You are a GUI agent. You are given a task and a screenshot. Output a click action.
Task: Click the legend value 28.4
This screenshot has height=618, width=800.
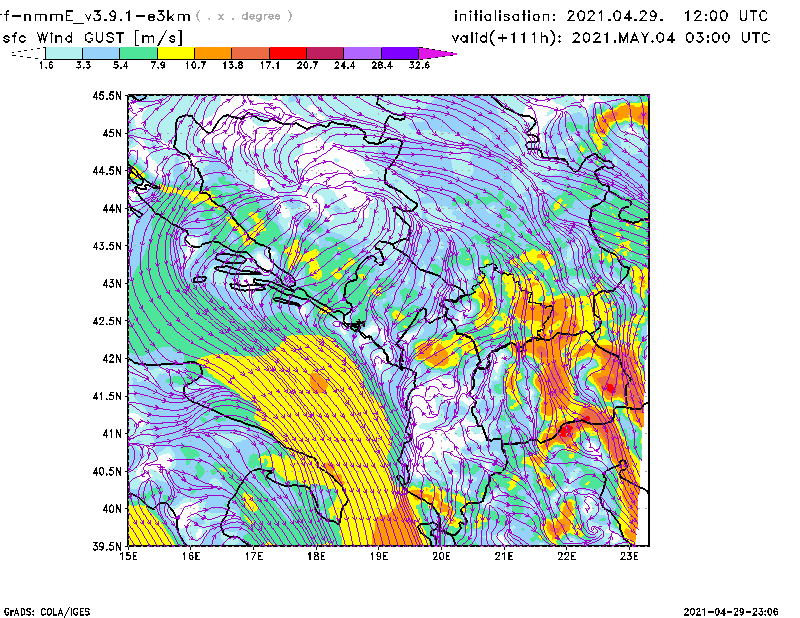(x=382, y=65)
